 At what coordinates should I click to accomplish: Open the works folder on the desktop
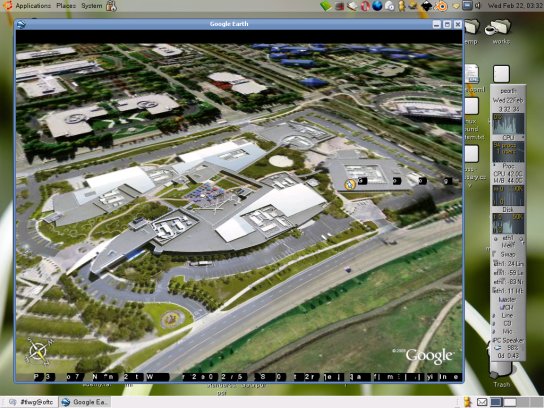click(x=499, y=32)
